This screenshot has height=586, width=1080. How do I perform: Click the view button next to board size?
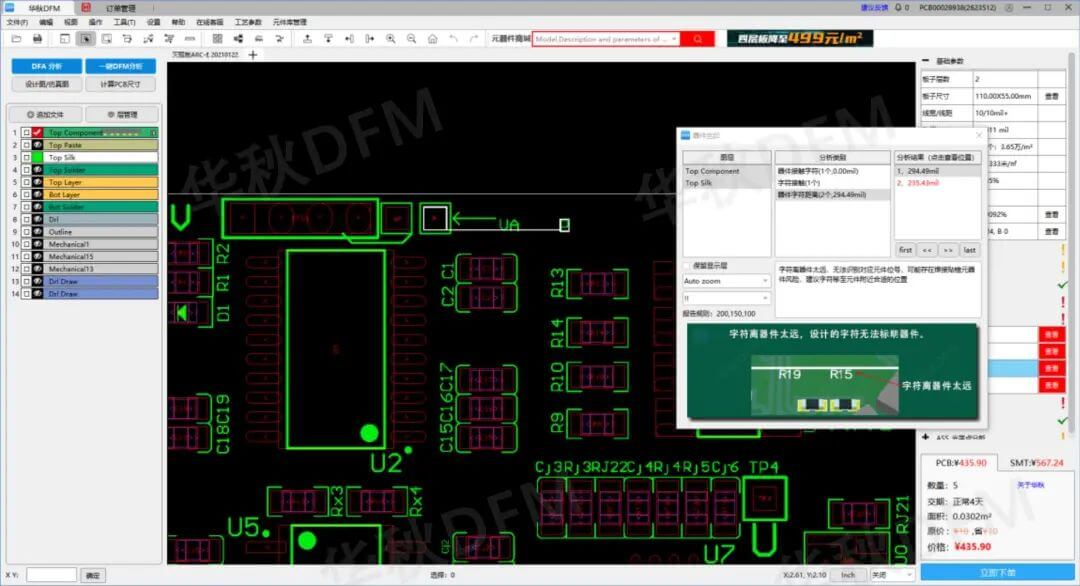(x=1051, y=96)
